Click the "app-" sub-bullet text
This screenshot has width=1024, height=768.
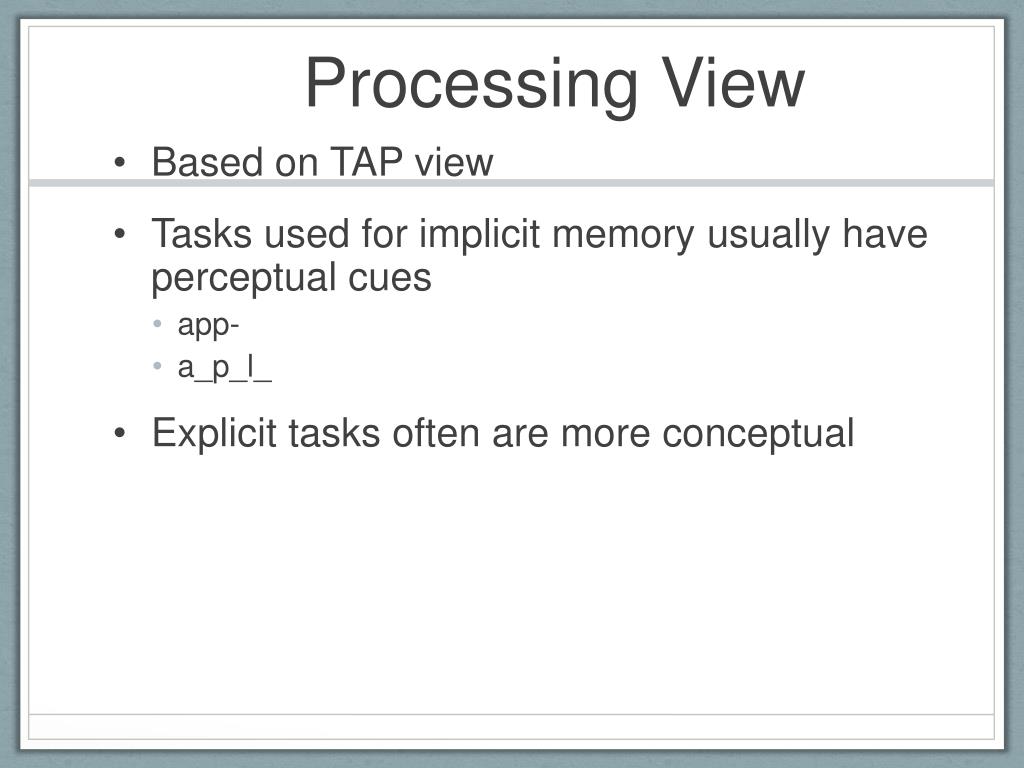(208, 325)
